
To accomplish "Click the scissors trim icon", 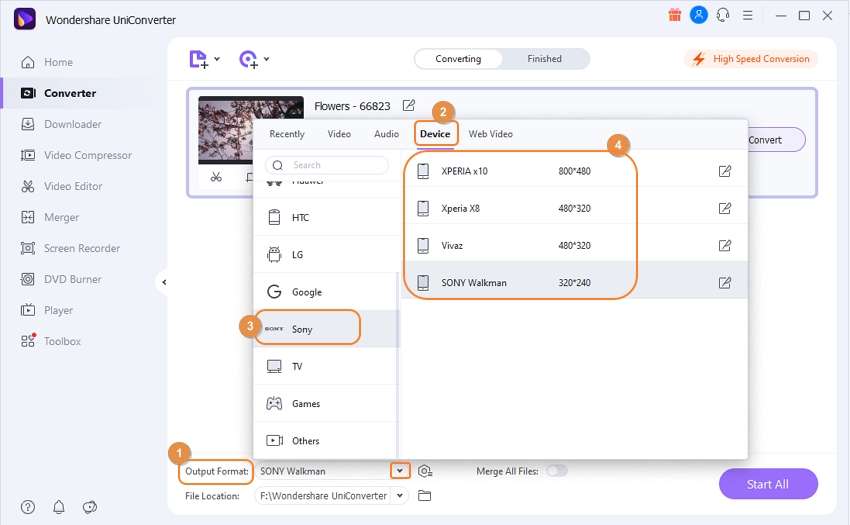I will [216, 177].
